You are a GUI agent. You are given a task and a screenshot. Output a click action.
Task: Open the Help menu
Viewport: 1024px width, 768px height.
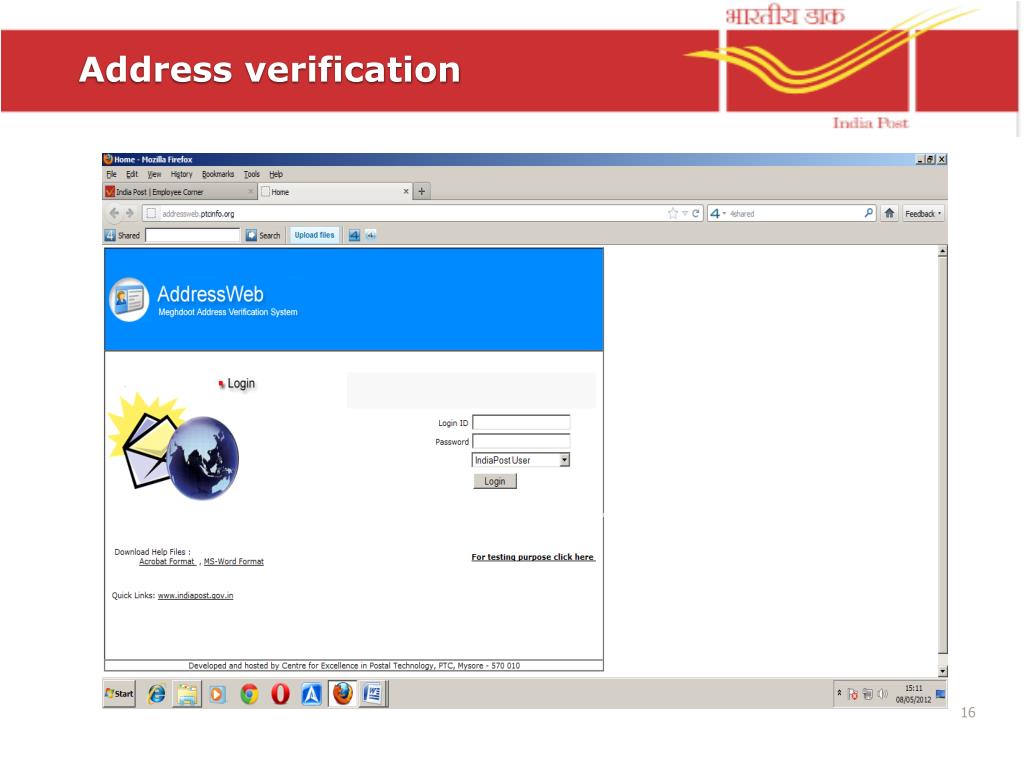tap(276, 174)
